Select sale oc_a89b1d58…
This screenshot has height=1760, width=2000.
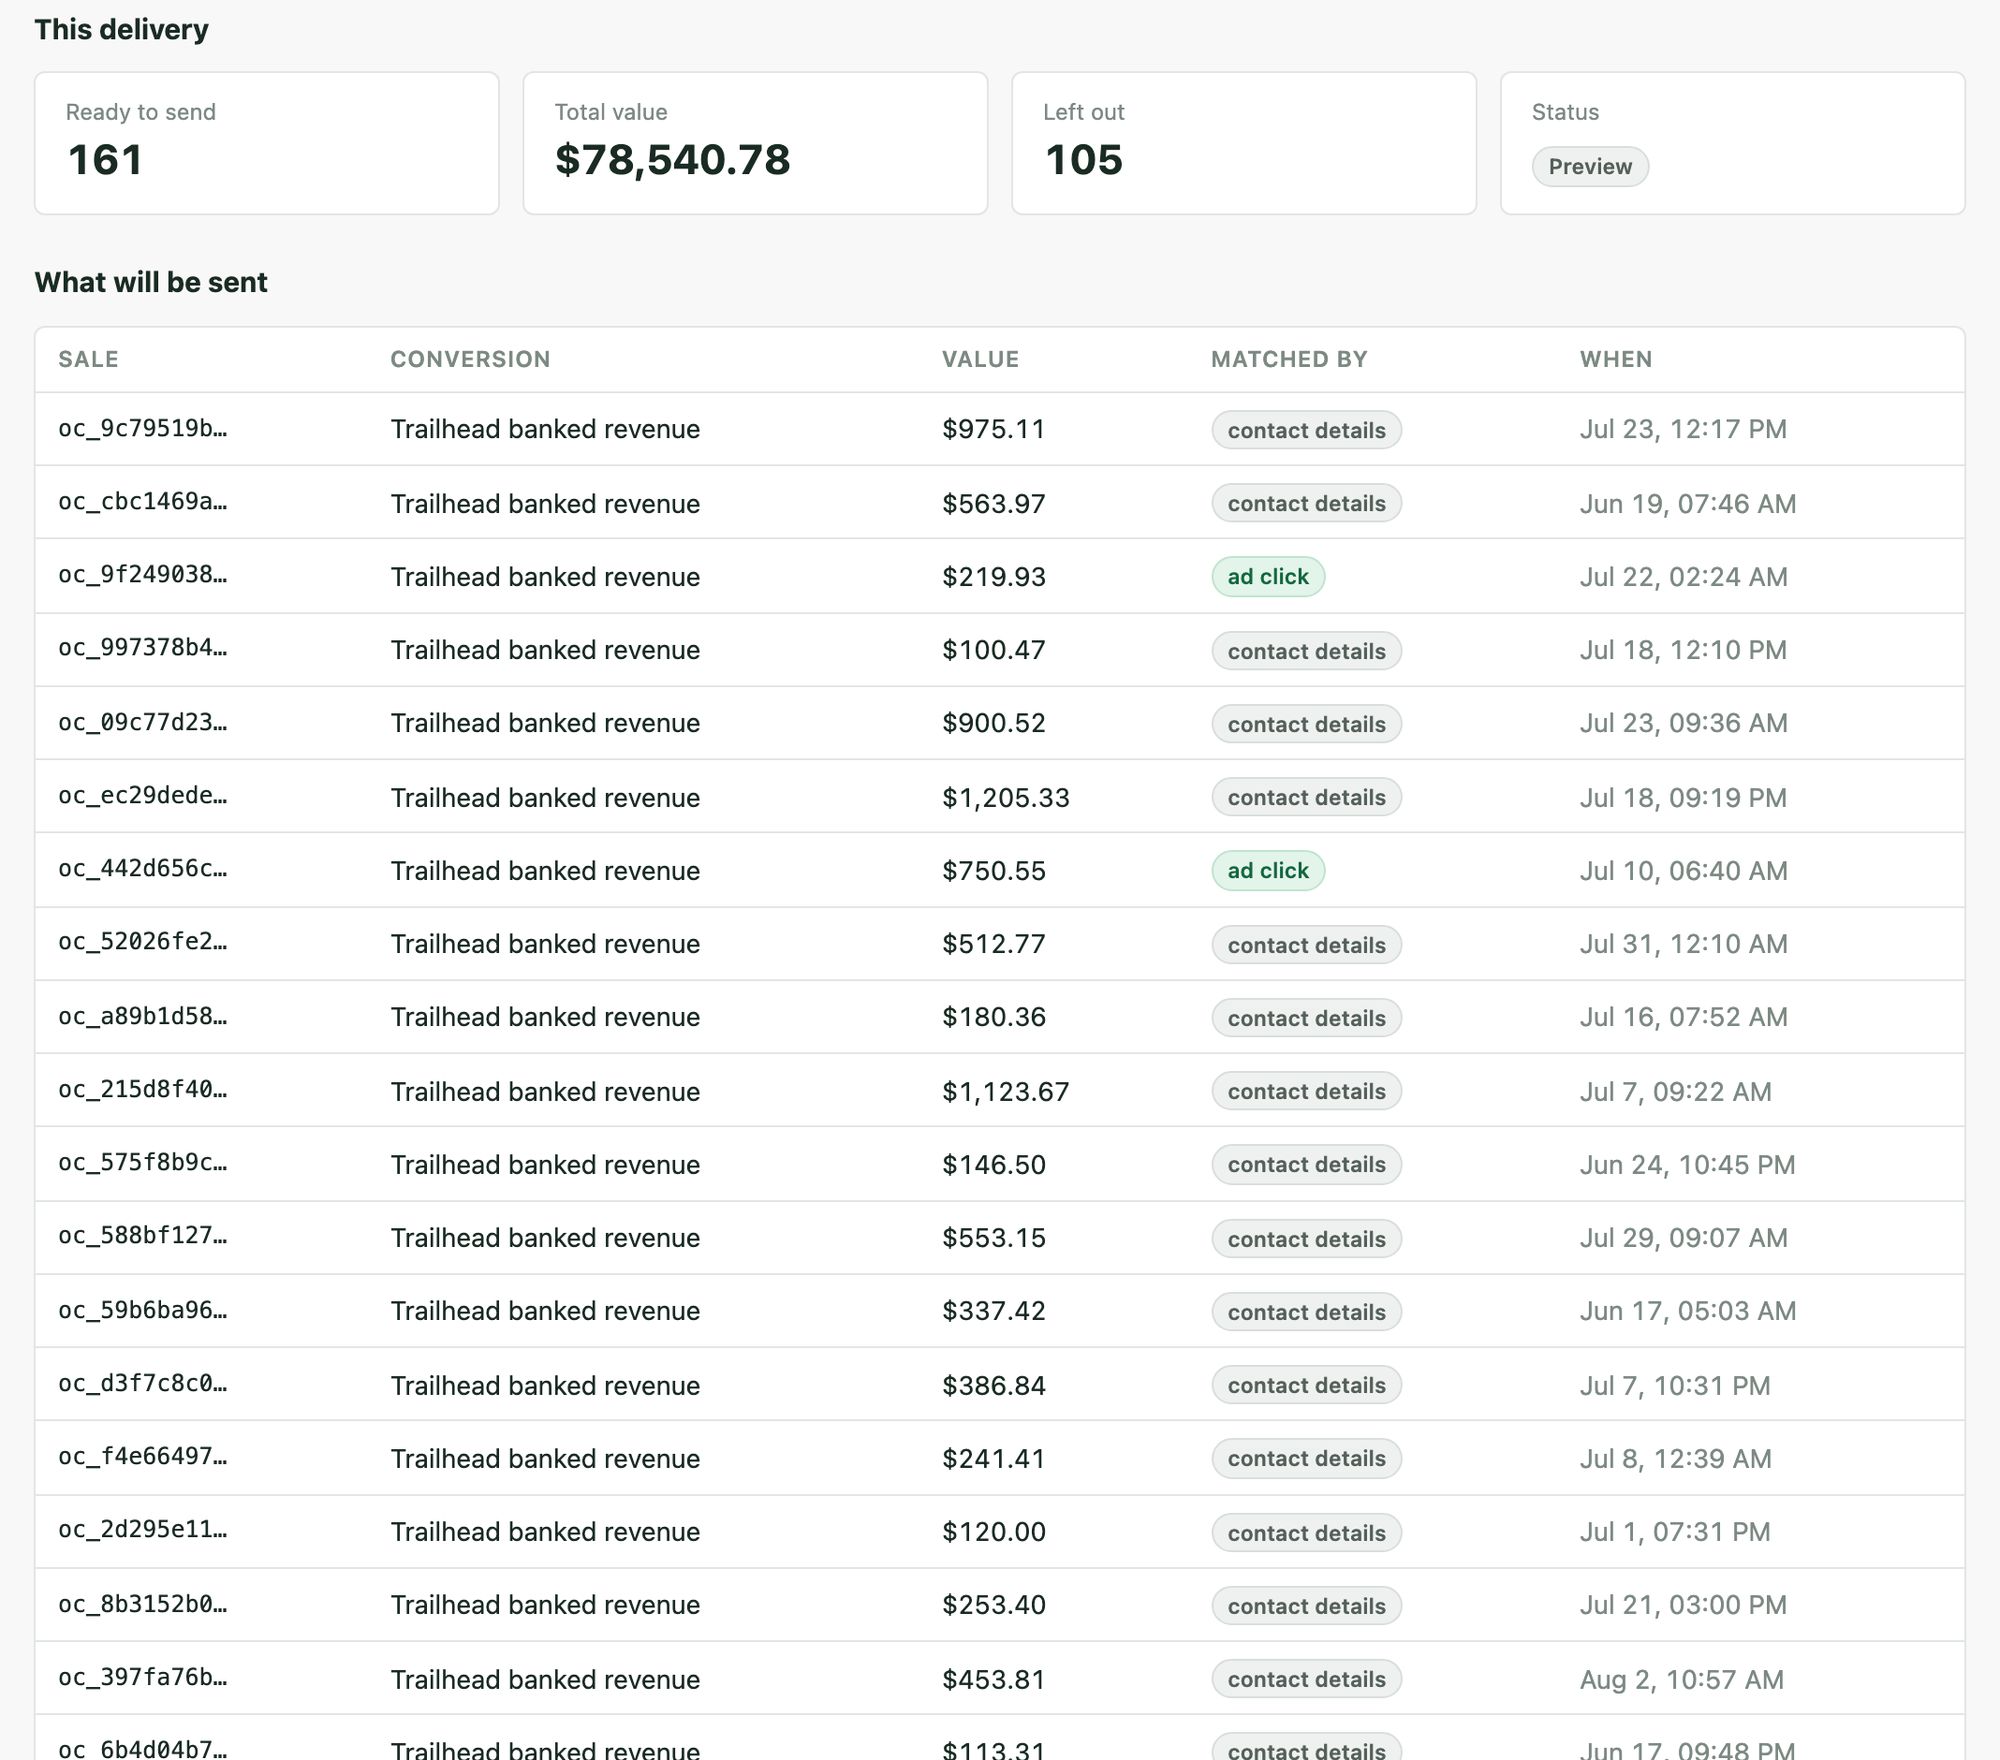143,1016
